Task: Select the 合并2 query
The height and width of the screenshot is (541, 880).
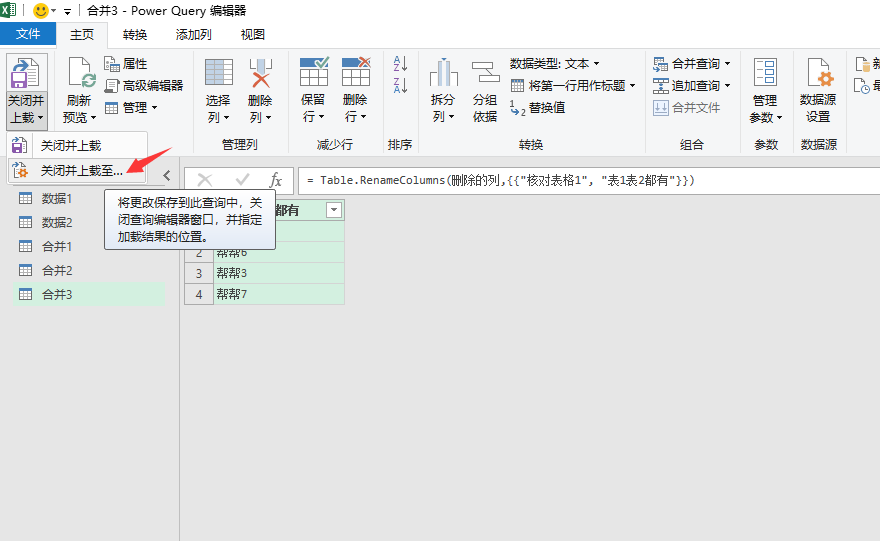Action: coord(89,270)
